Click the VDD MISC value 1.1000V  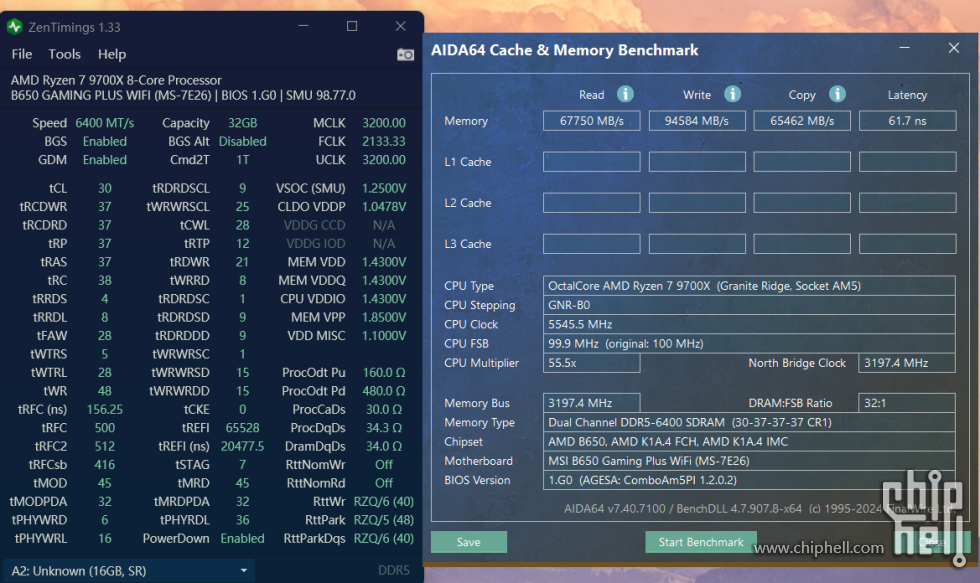click(384, 336)
